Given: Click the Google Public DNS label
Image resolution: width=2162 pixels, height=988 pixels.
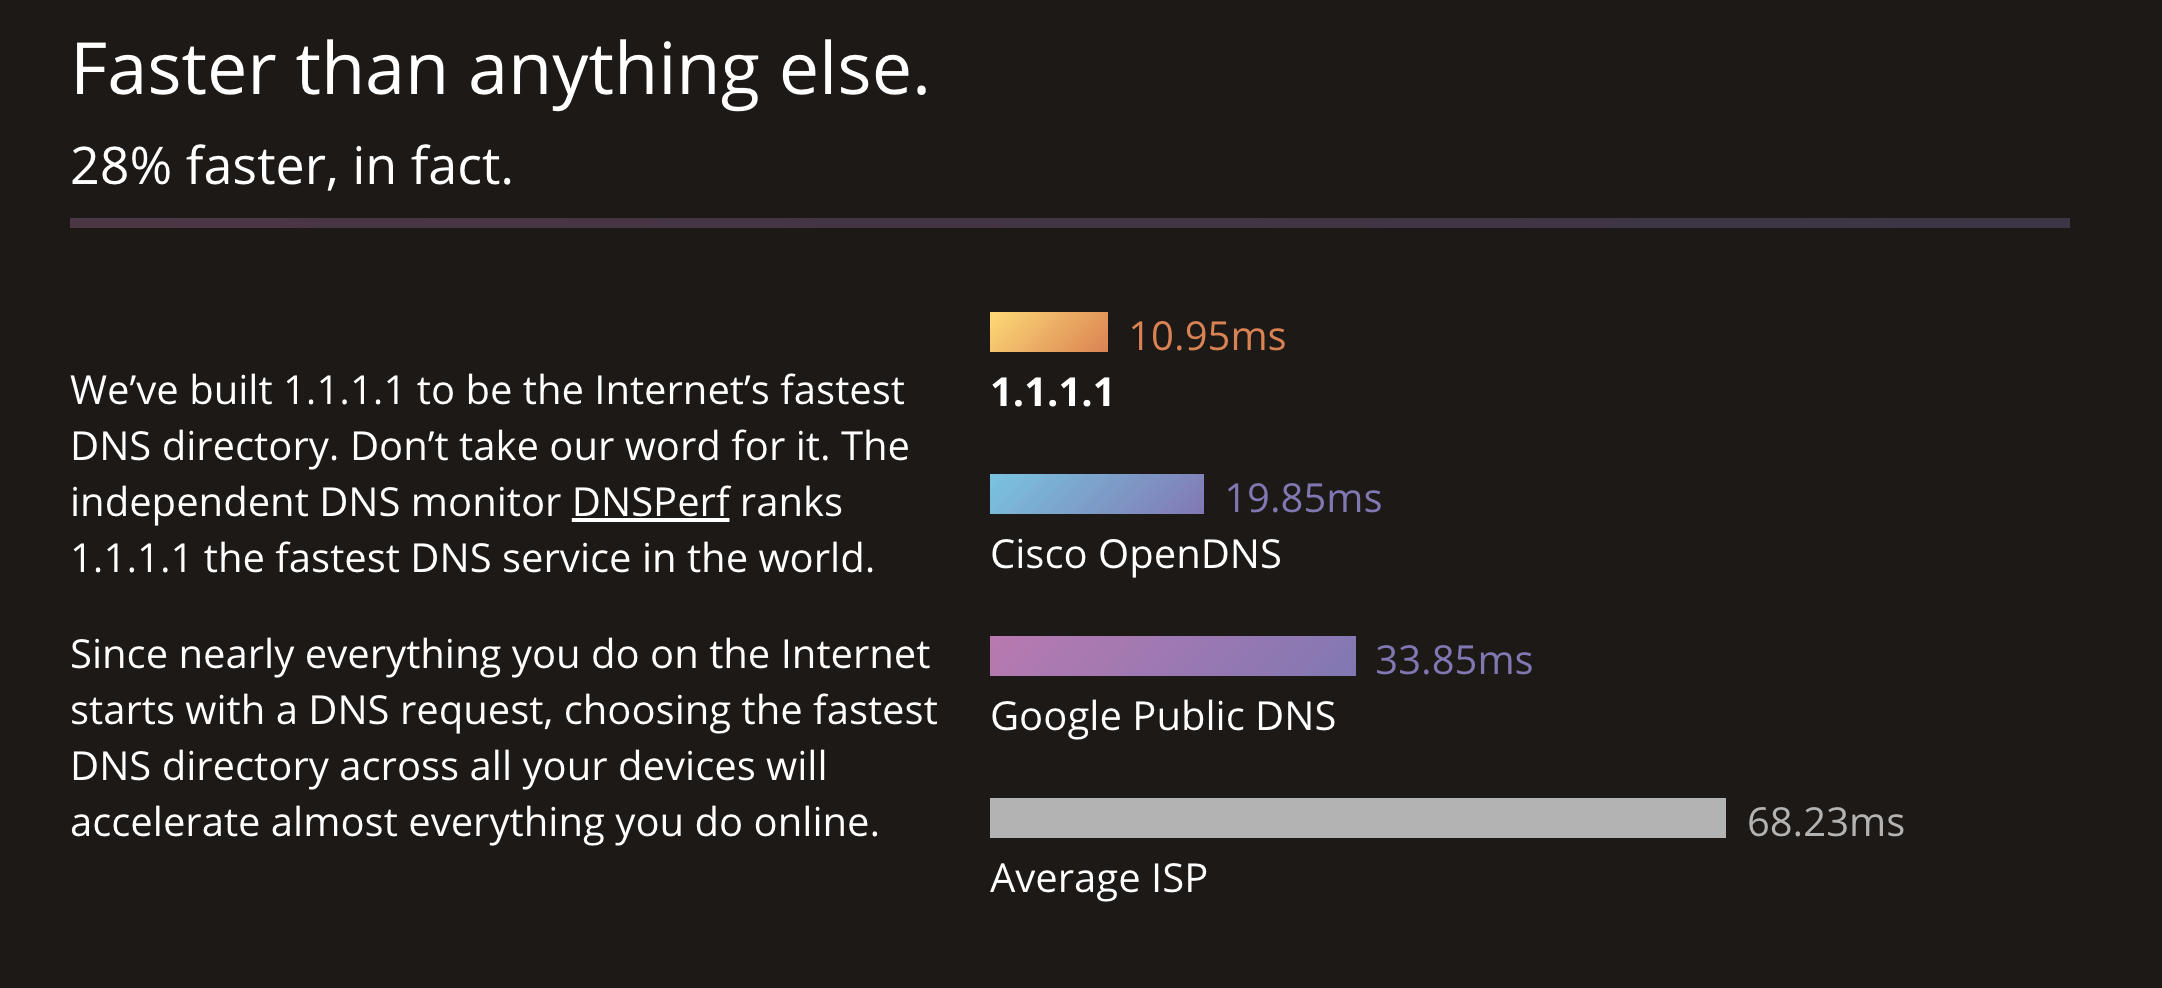Looking at the screenshot, I should (x=1163, y=716).
